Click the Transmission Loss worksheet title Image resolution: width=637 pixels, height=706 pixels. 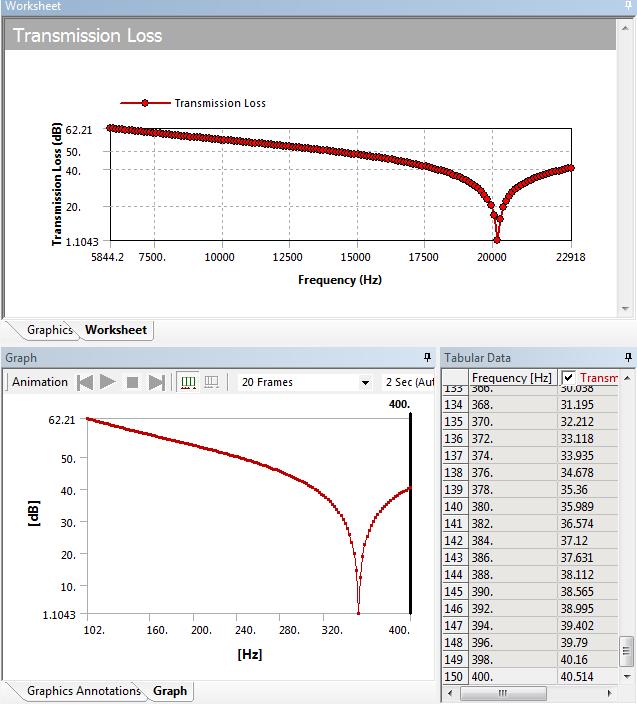(87, 36)
